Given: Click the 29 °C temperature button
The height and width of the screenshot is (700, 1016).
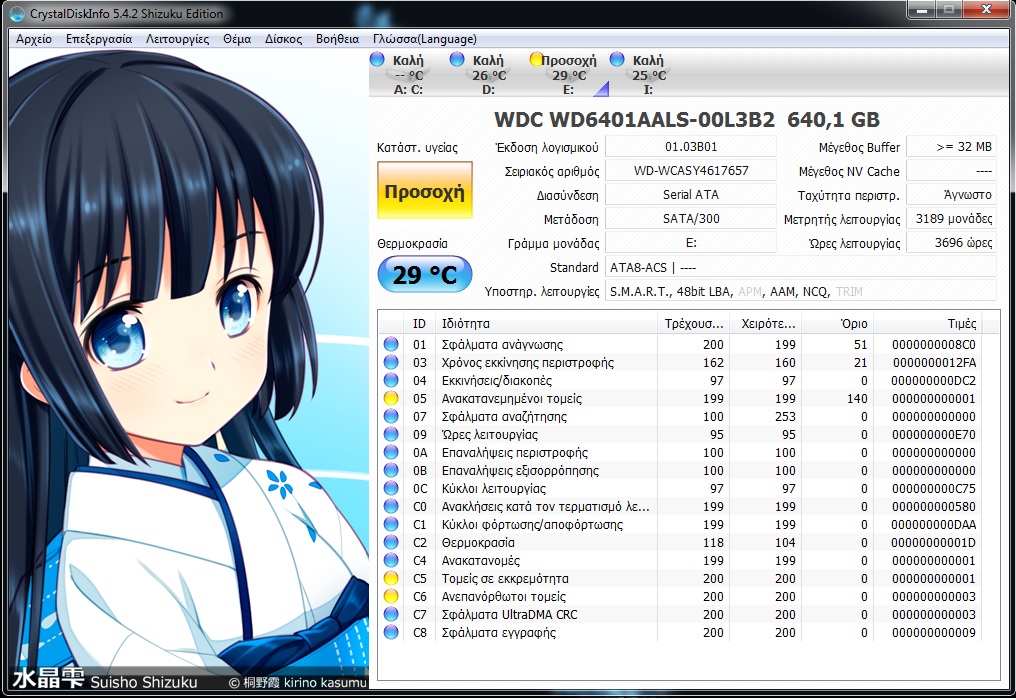Looking at the screenshot, I should (424, 274).
